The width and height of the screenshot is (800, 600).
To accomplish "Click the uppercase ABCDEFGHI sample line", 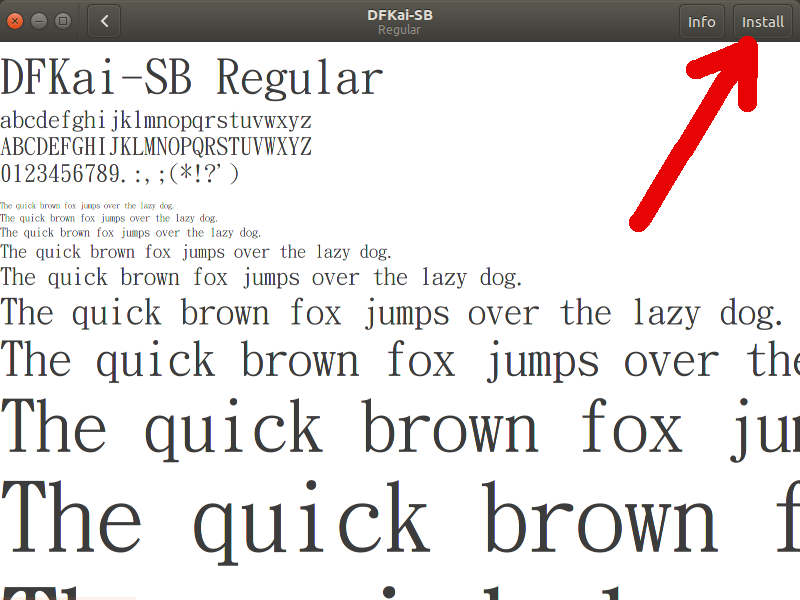I will [156, 147].
